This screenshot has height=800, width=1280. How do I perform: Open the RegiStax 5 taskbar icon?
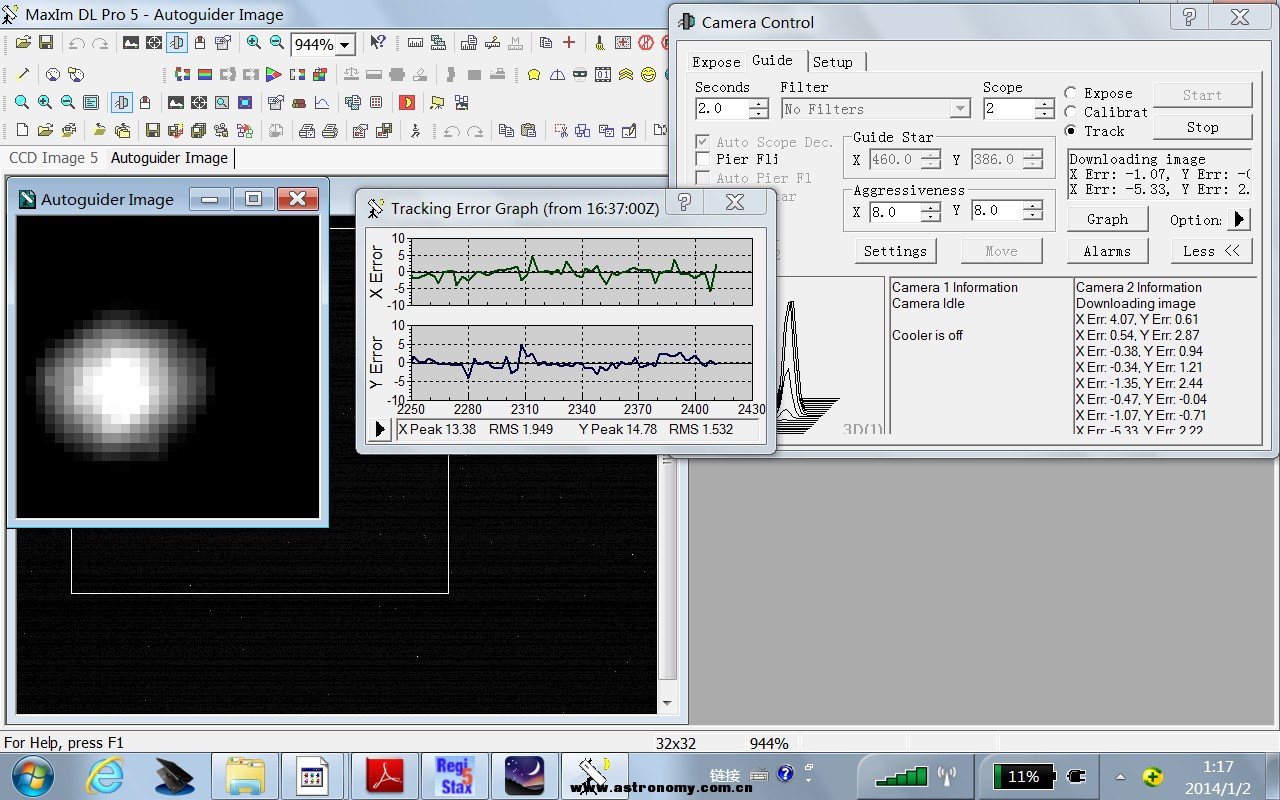click(455, 776)
